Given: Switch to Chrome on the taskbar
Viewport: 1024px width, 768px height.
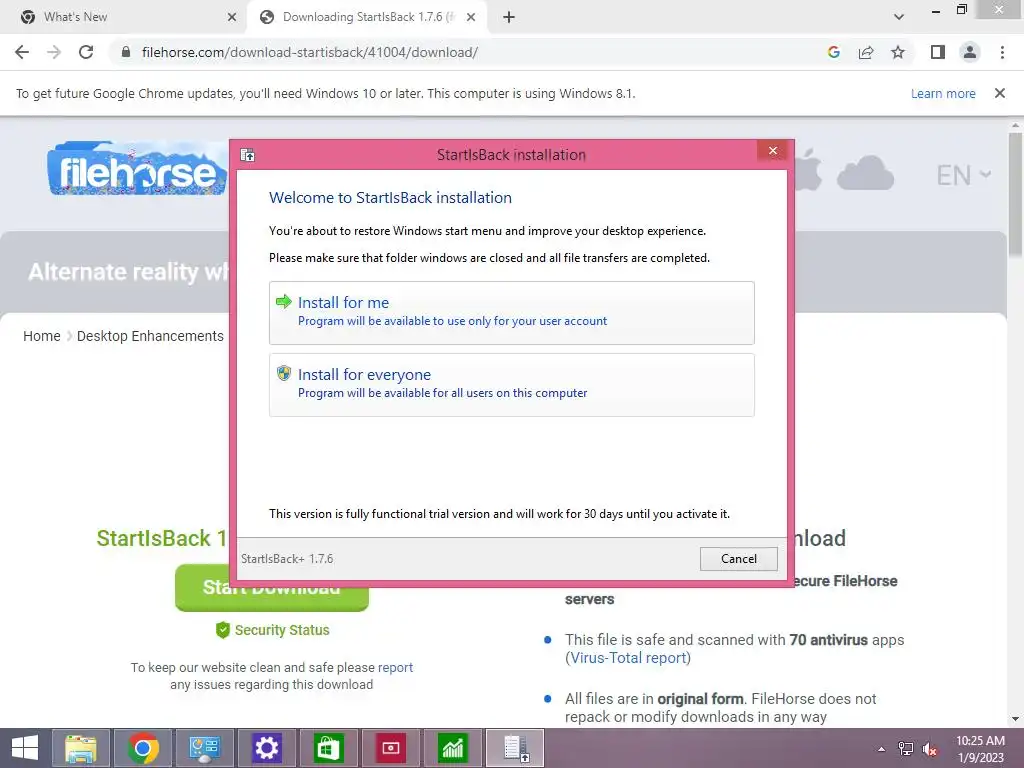Looking at the screenshot, I should tap(143, 748).
